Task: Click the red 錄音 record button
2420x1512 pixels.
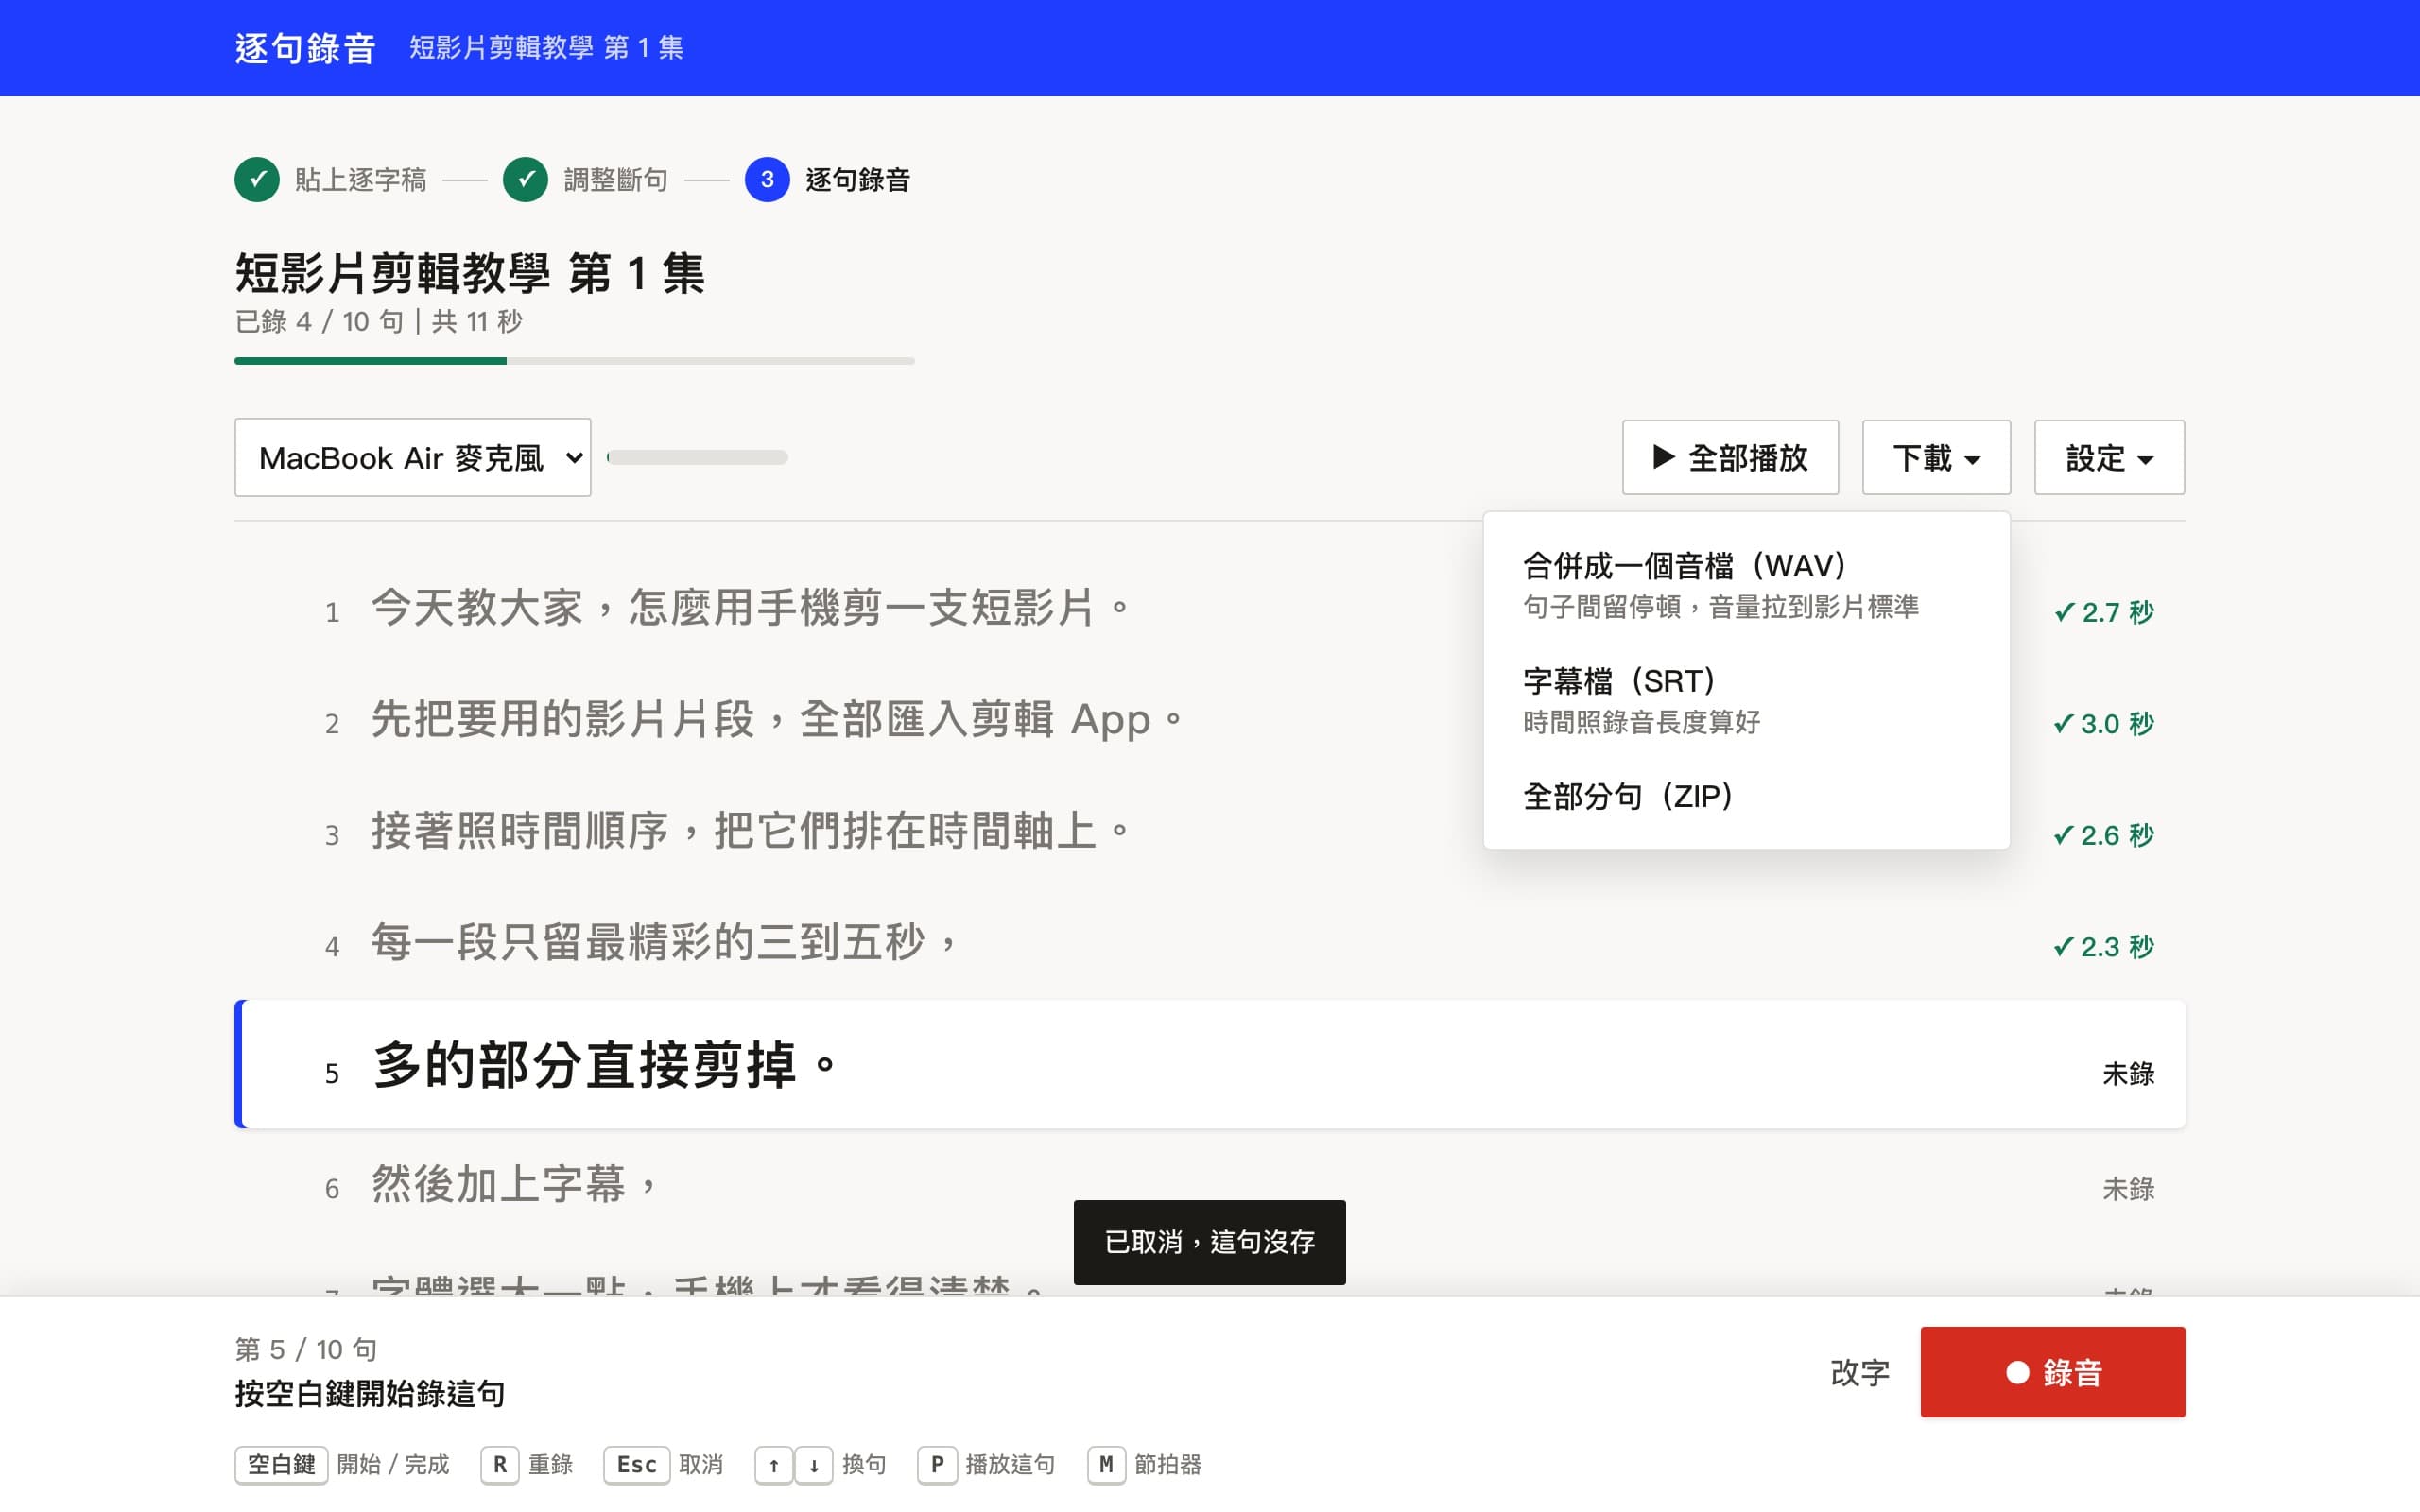Action: (x=2052, y=1372)
